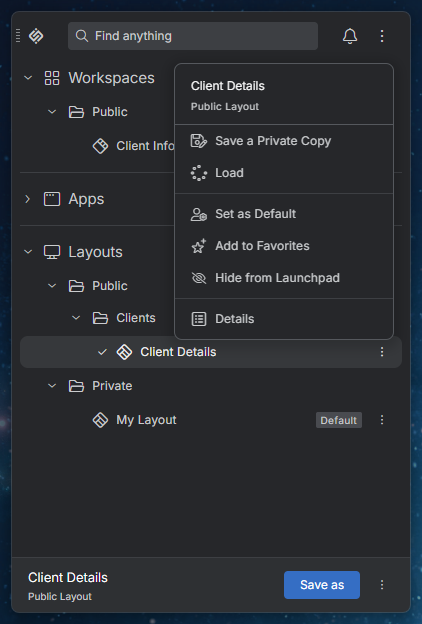Select the Client Details layout row
The height and width of the screenshot is (624, 422).
pyautogui.click(x=211, y=352)
